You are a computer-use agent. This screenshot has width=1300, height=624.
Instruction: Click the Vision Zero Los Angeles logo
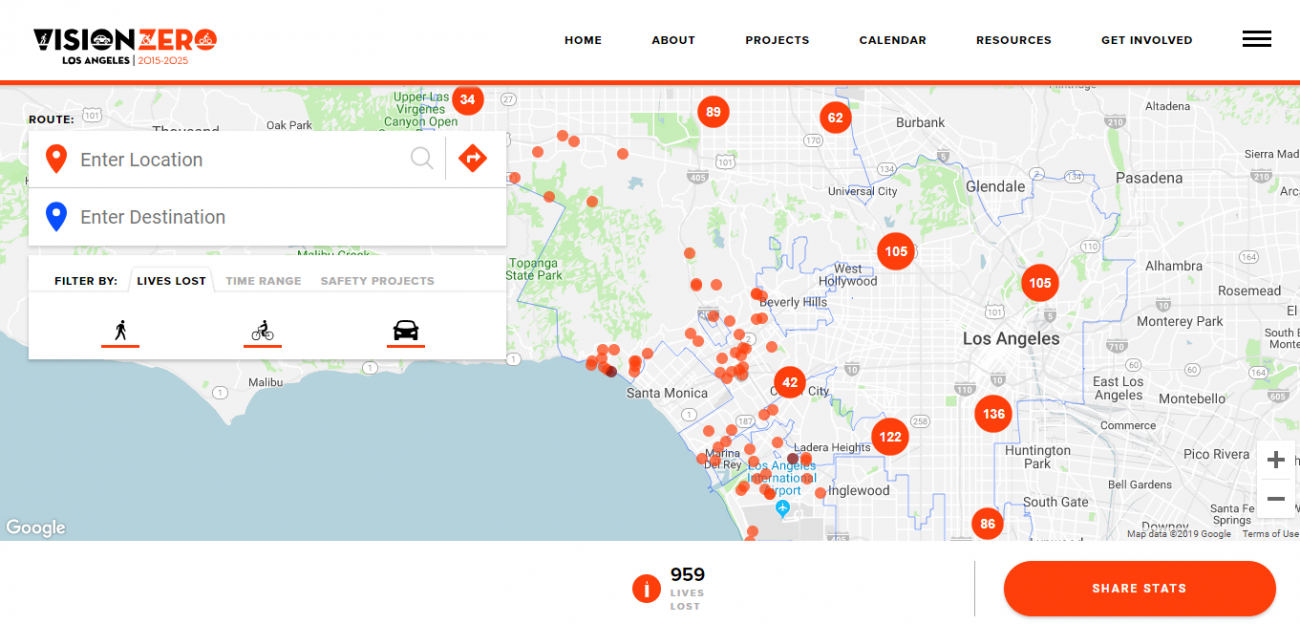point(125,46)
